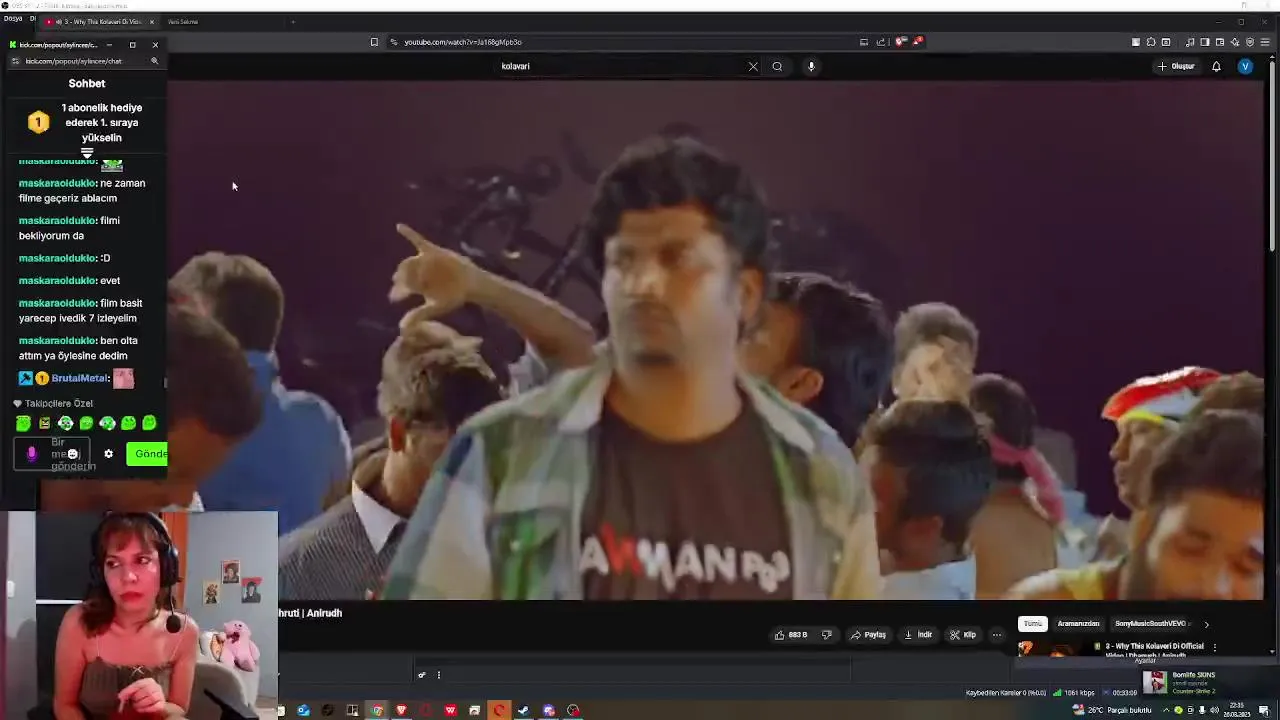Open the three-dot menu in OBS bottom bar
The width and height of the screenshot is (1280, 720).
point(438,675)
